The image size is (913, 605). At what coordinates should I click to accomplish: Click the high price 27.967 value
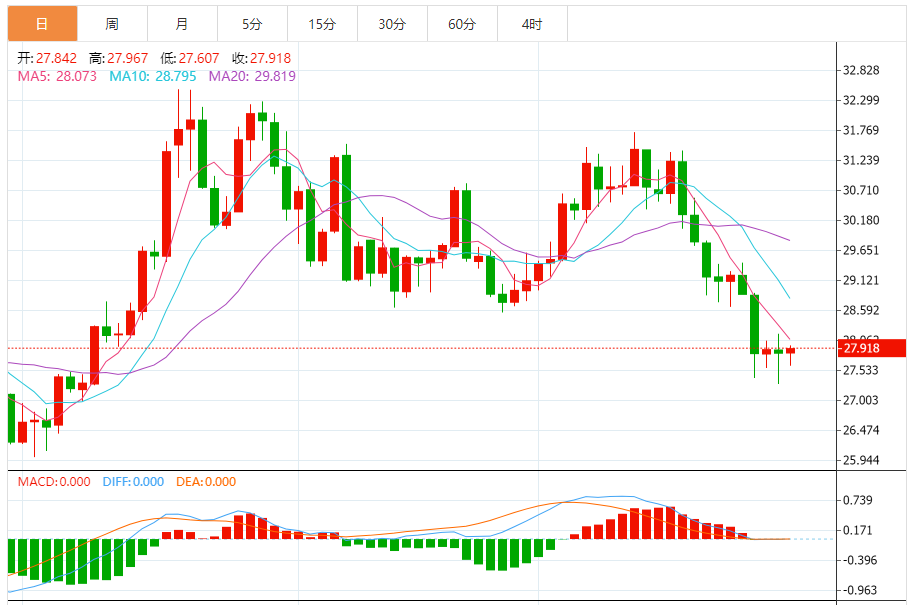(128, 58)
